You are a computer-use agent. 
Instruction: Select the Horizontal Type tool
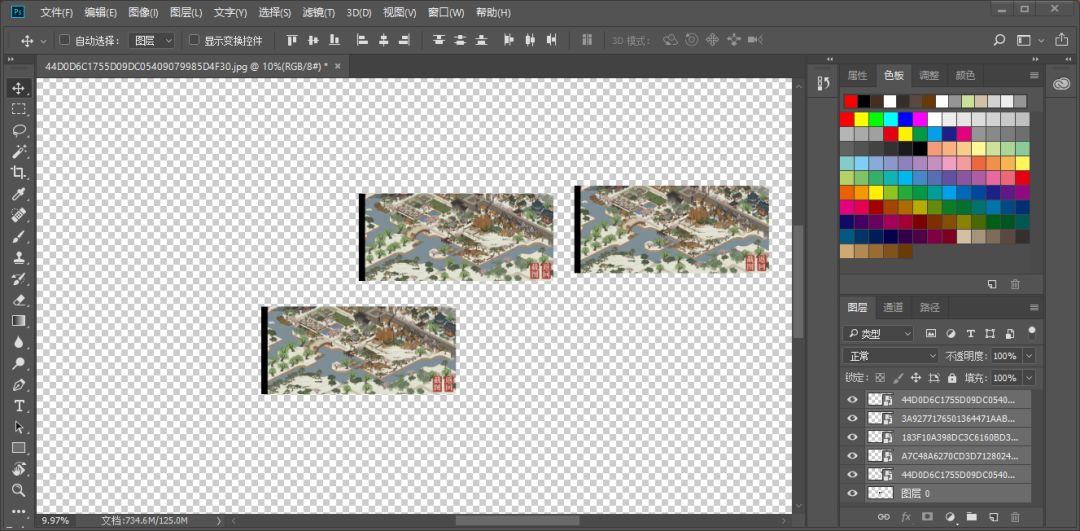(19, 405)
